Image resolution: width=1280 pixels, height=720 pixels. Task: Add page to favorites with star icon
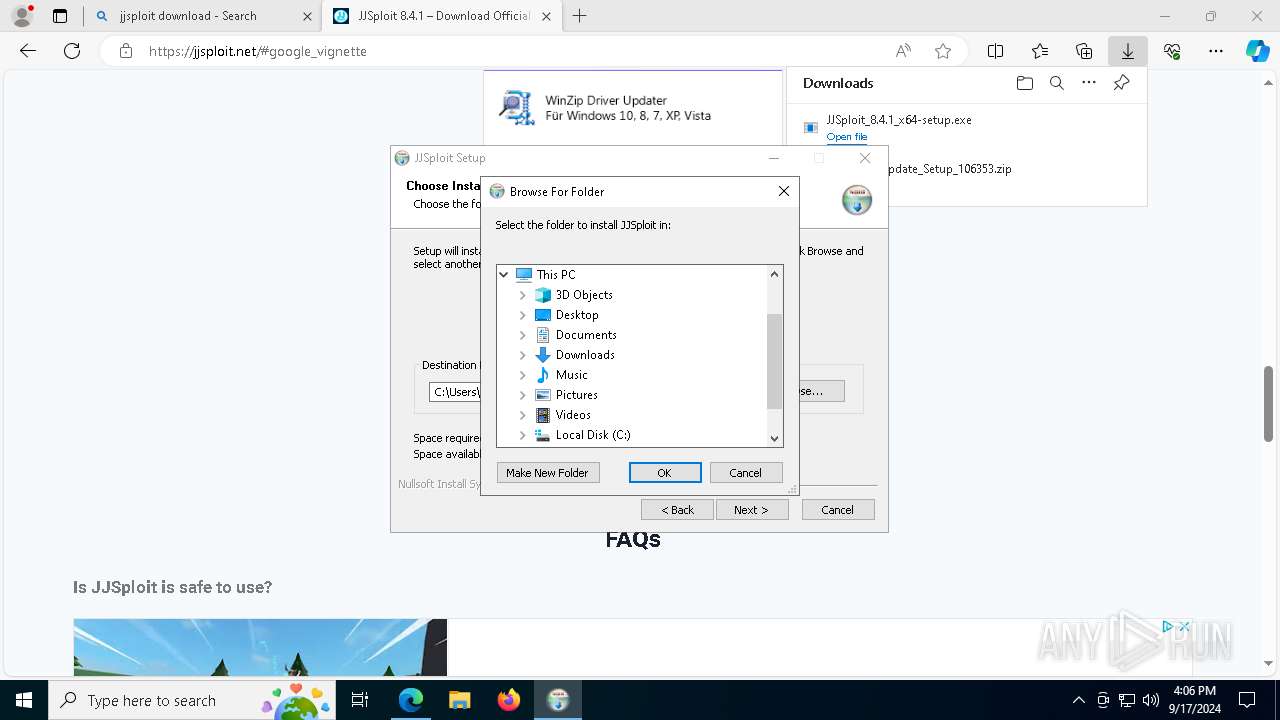pyautogui.click(x=943, y=51)
